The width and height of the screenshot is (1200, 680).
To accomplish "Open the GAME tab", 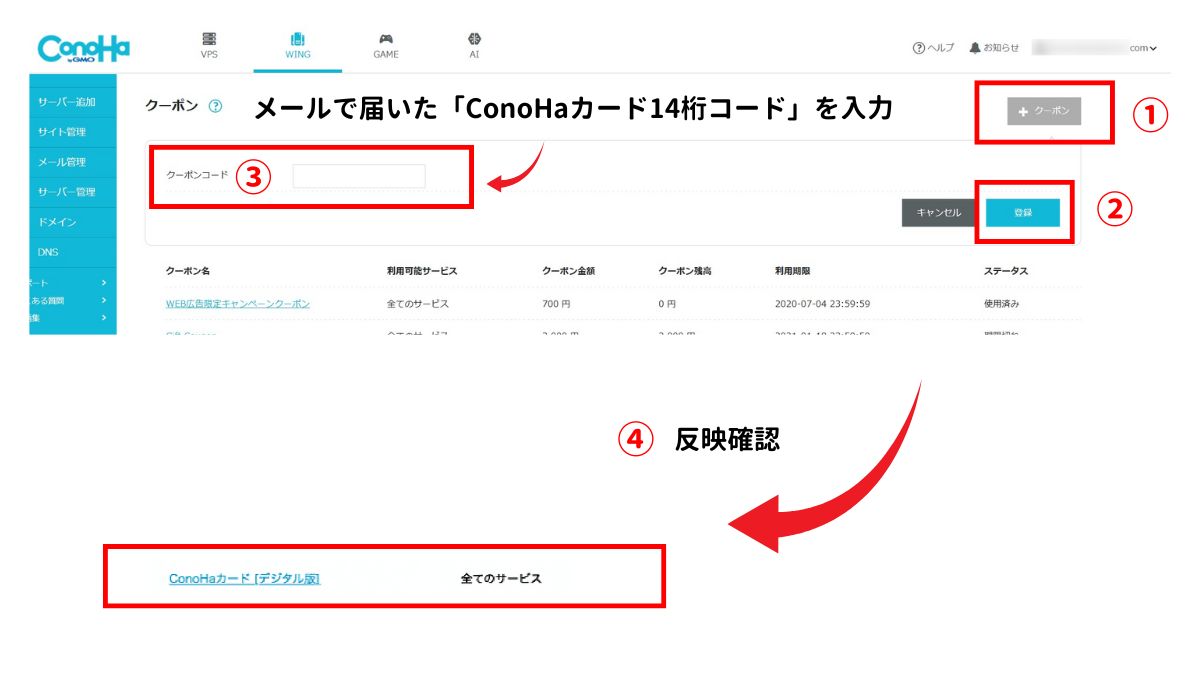I will [386, 46].
